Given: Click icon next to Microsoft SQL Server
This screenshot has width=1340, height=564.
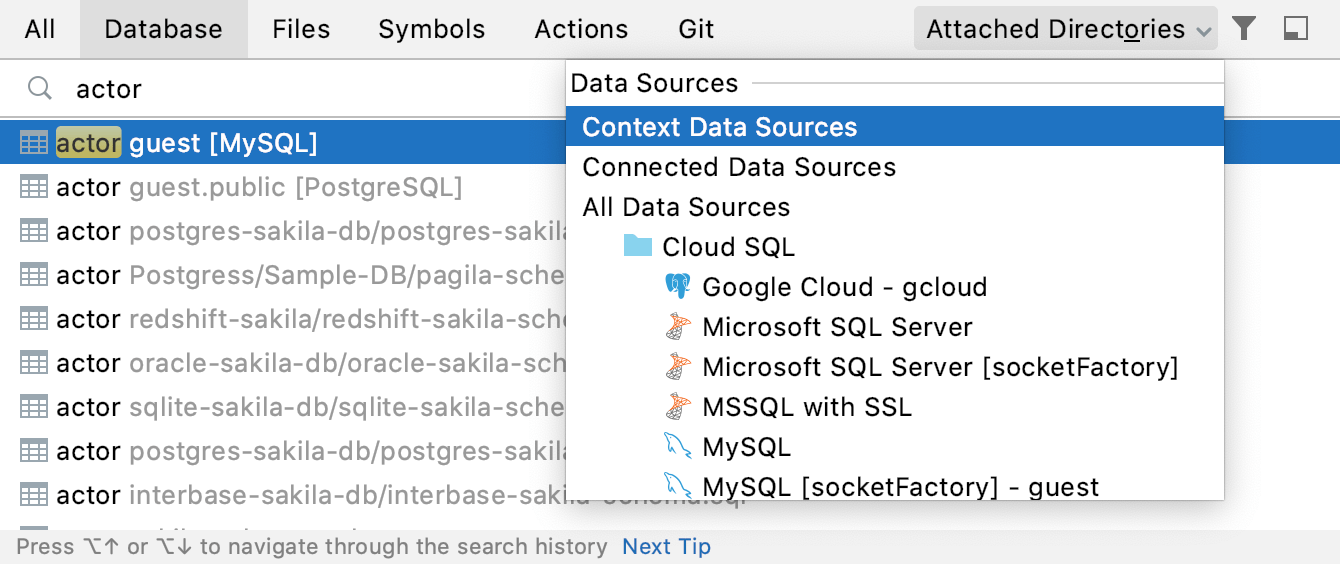Looking at the screenshot, I should pos(678,327).
